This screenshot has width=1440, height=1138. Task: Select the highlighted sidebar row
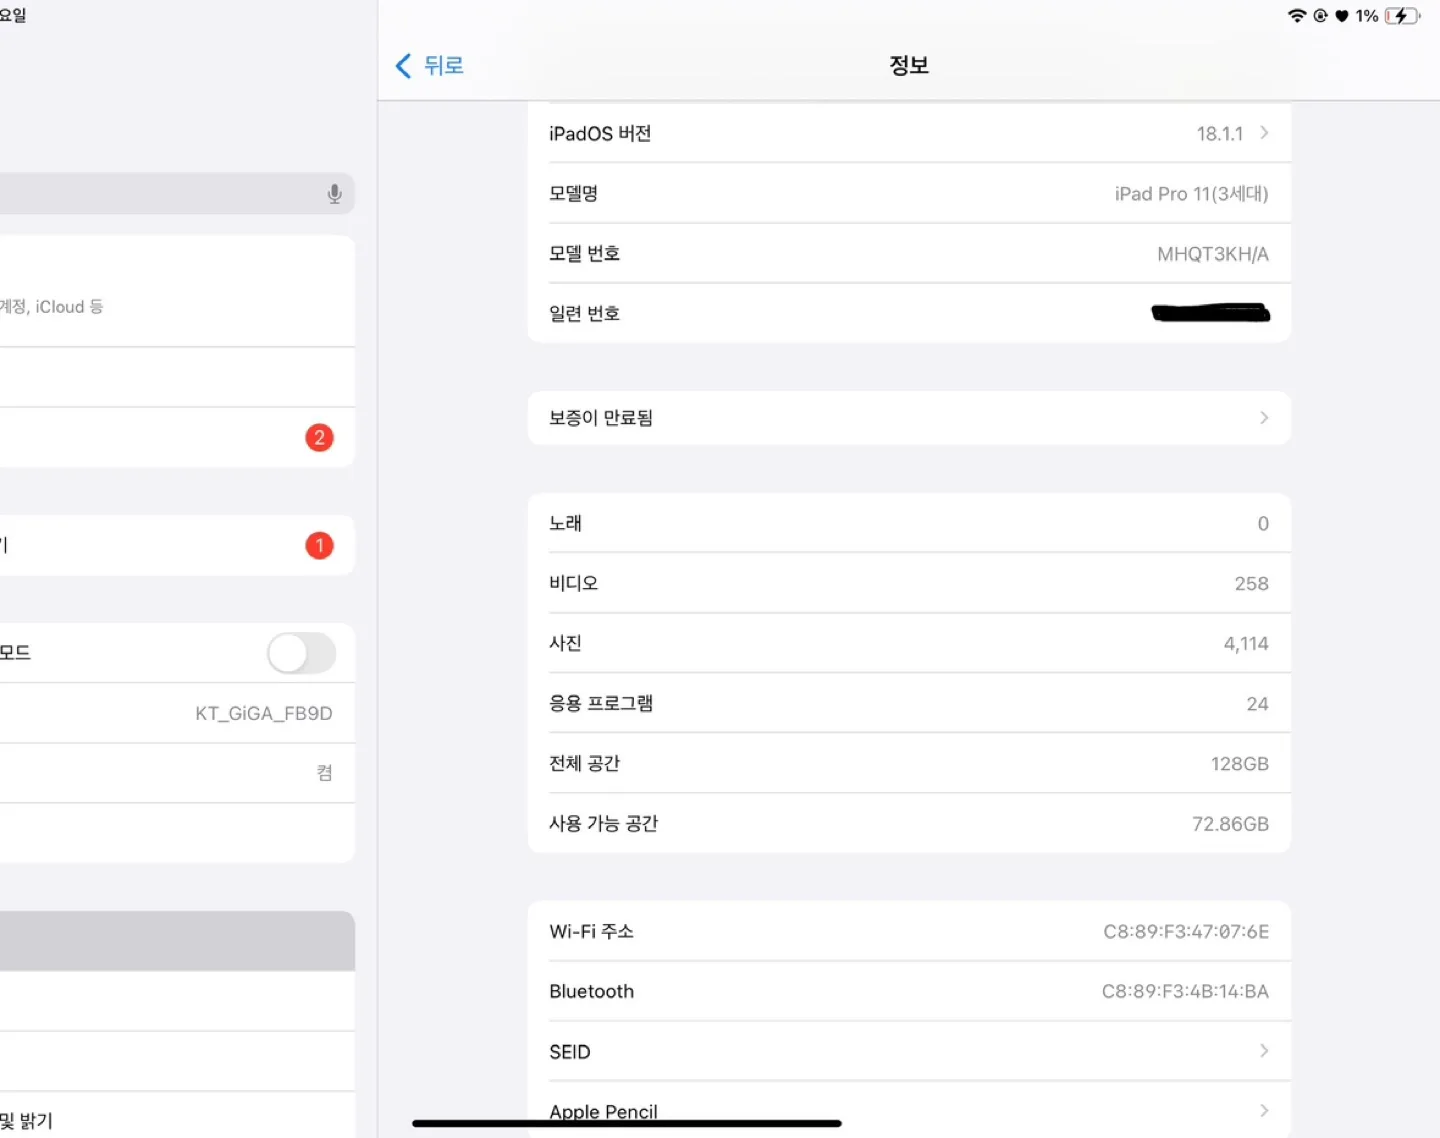coord(177,941)
